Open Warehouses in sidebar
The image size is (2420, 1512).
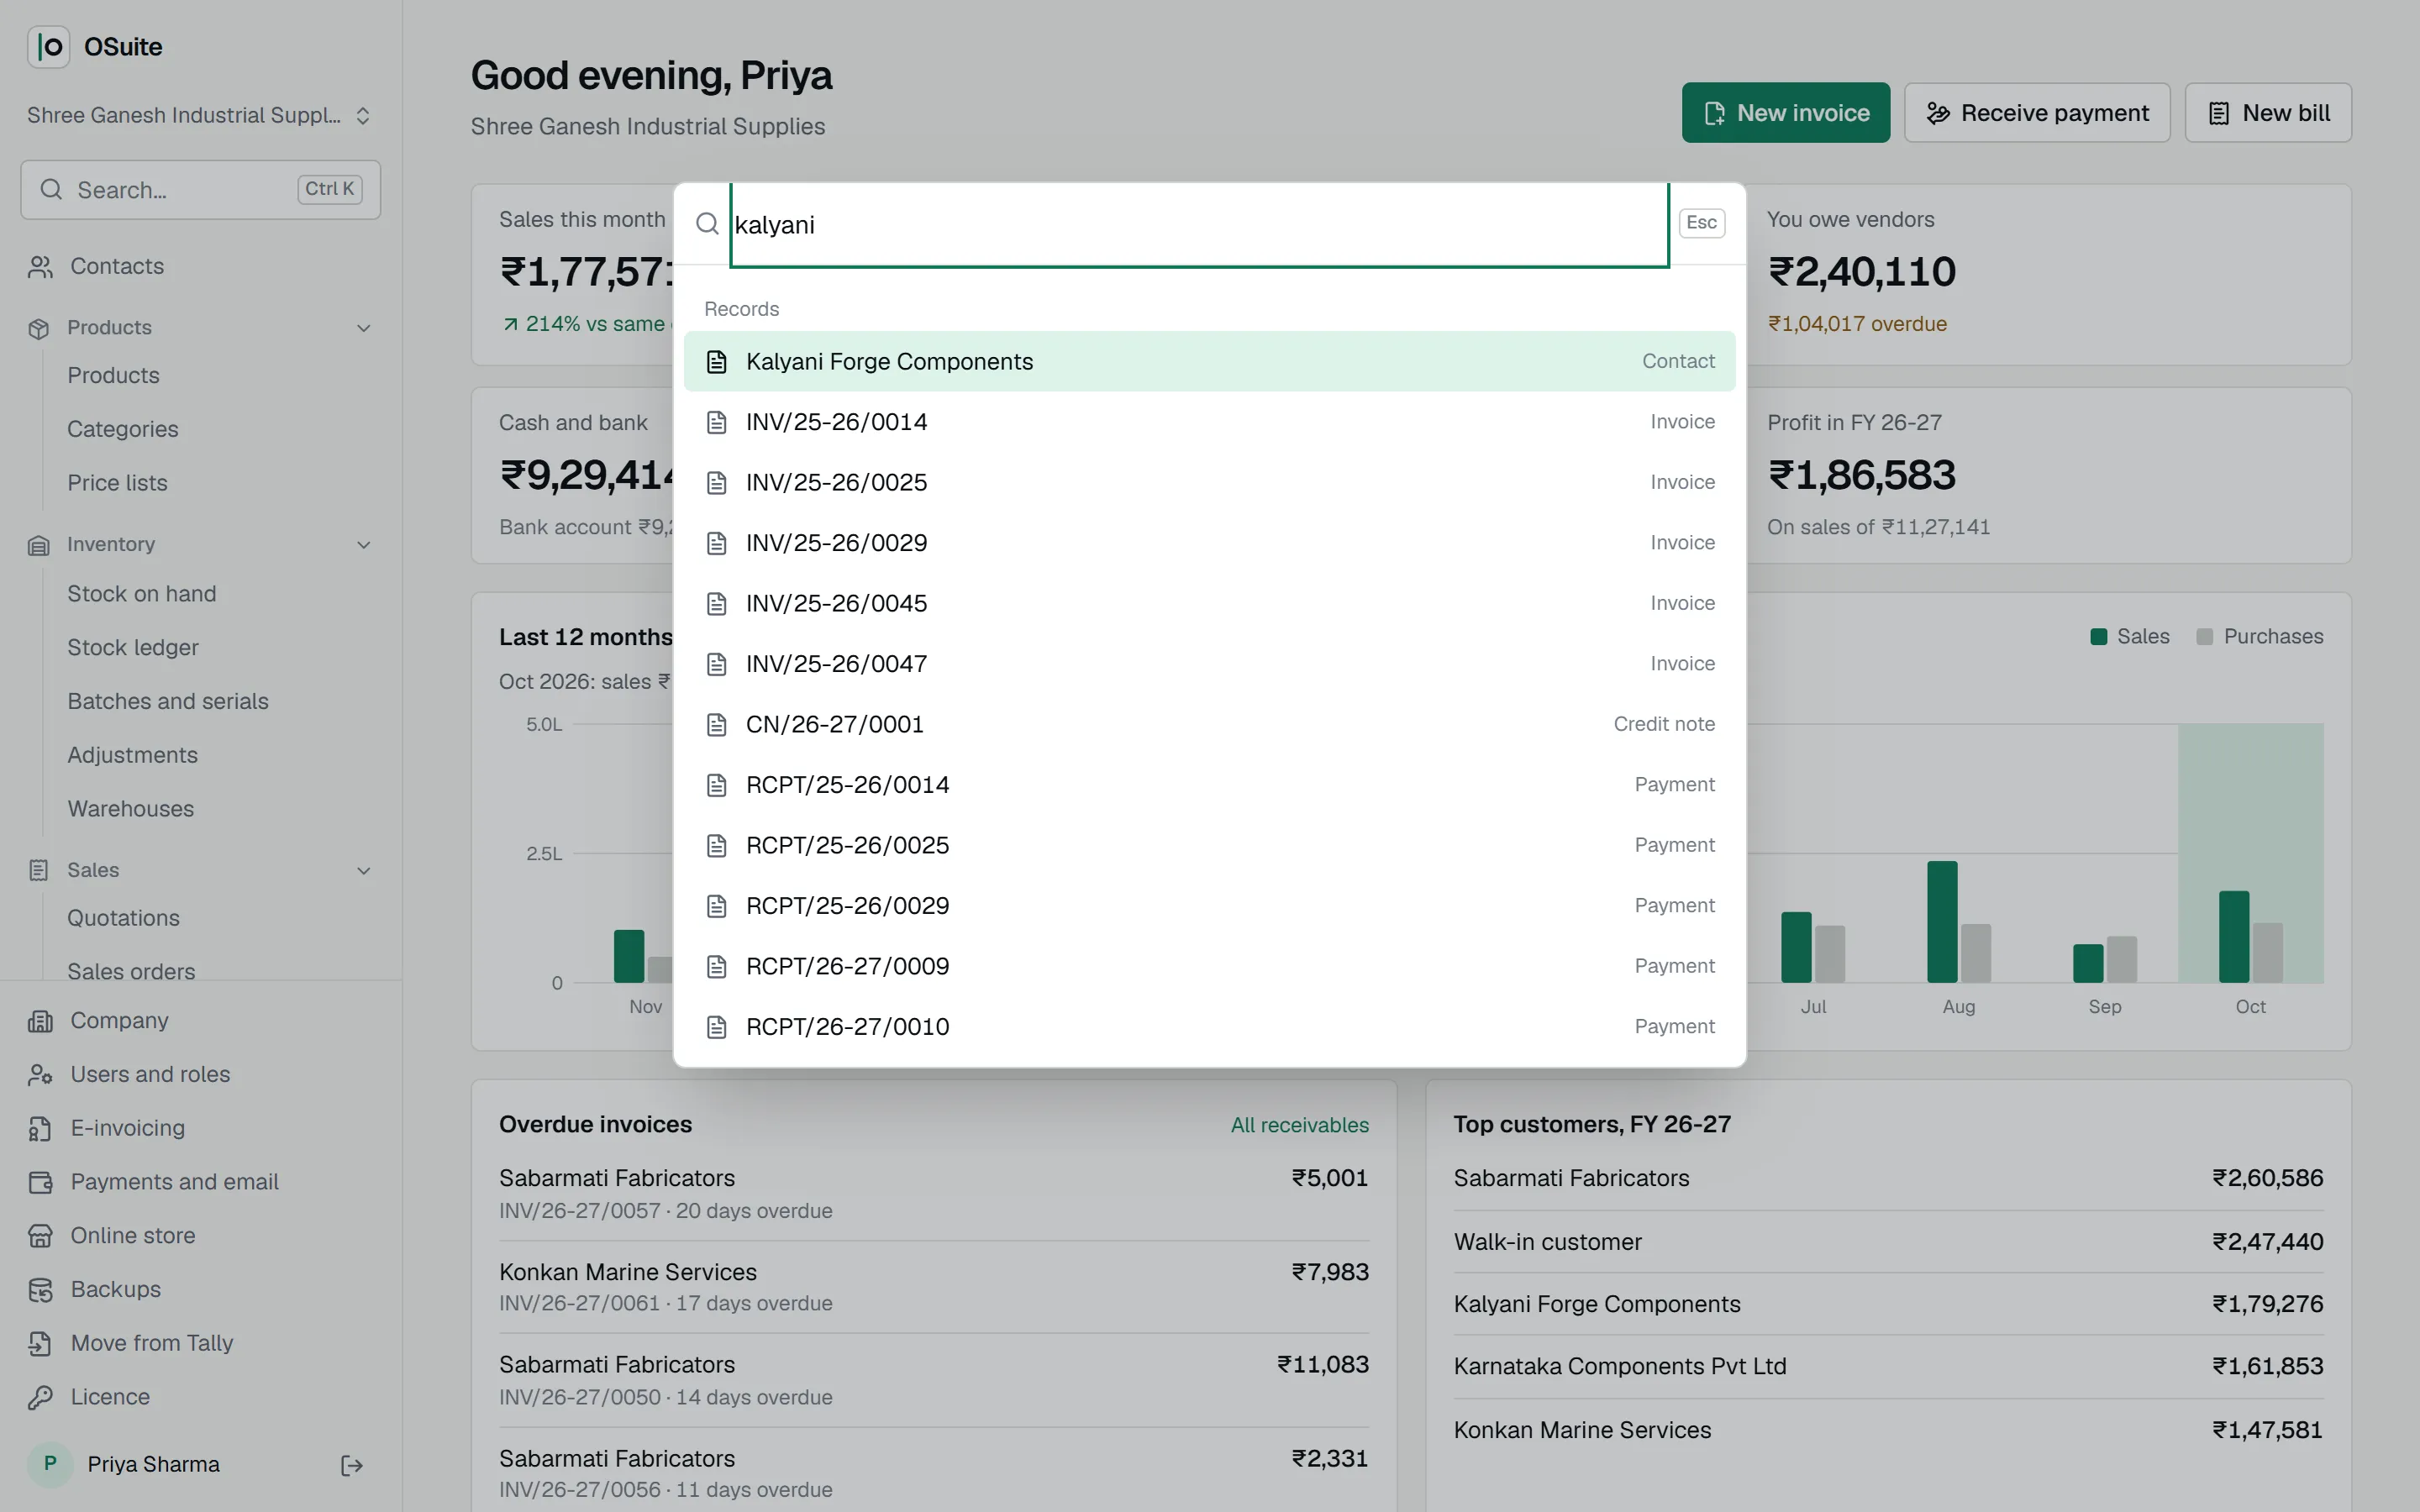coord(131,809)
